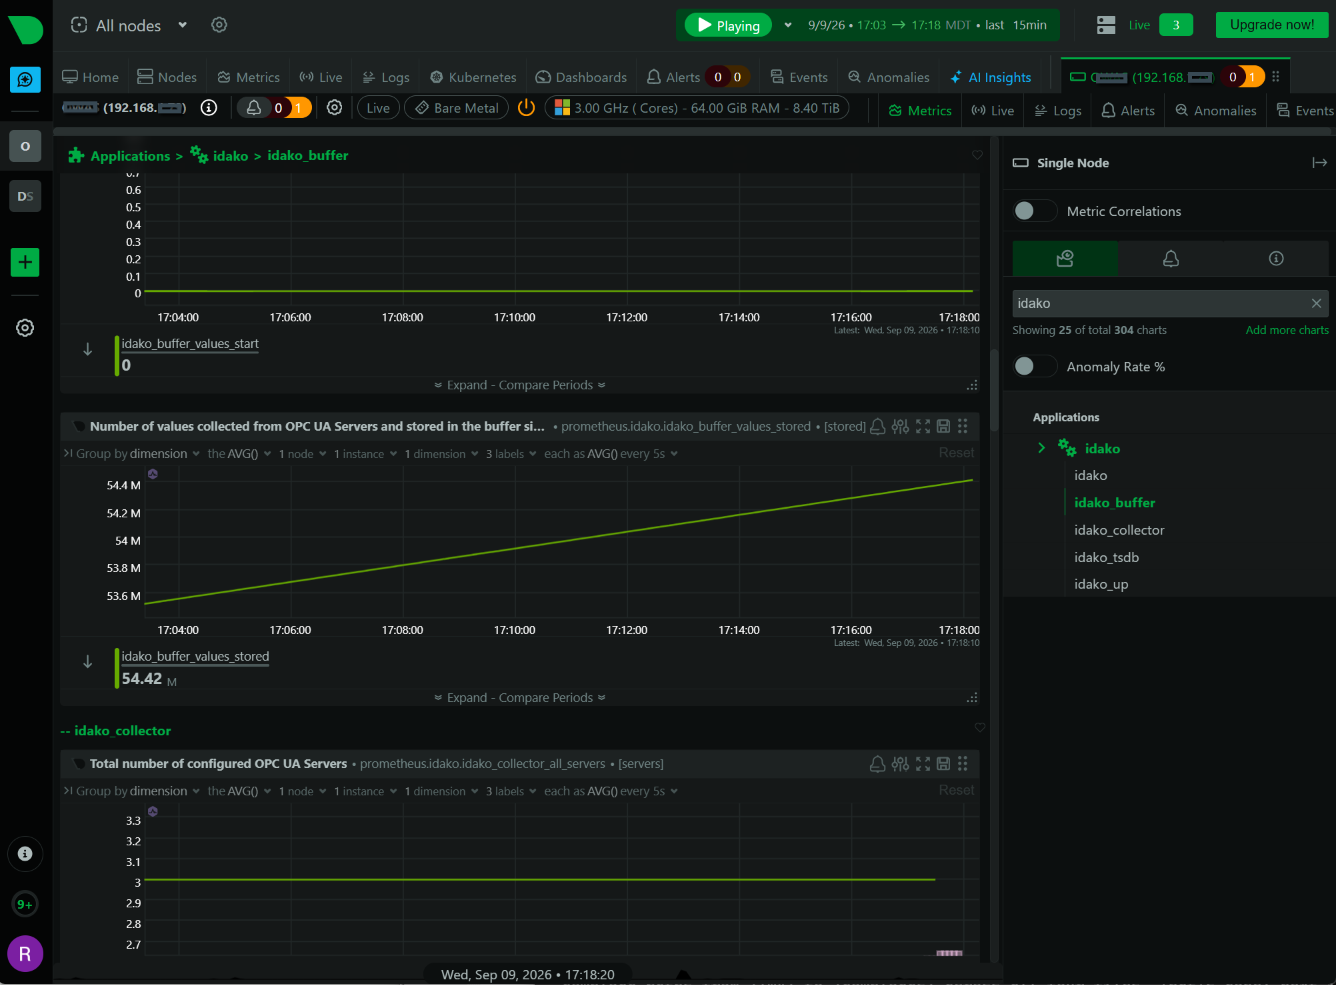Fullscreen the buffer_values_stored chart
Image resolution: width=1336 pixels, height=985 pixels.
pos(922,426)
